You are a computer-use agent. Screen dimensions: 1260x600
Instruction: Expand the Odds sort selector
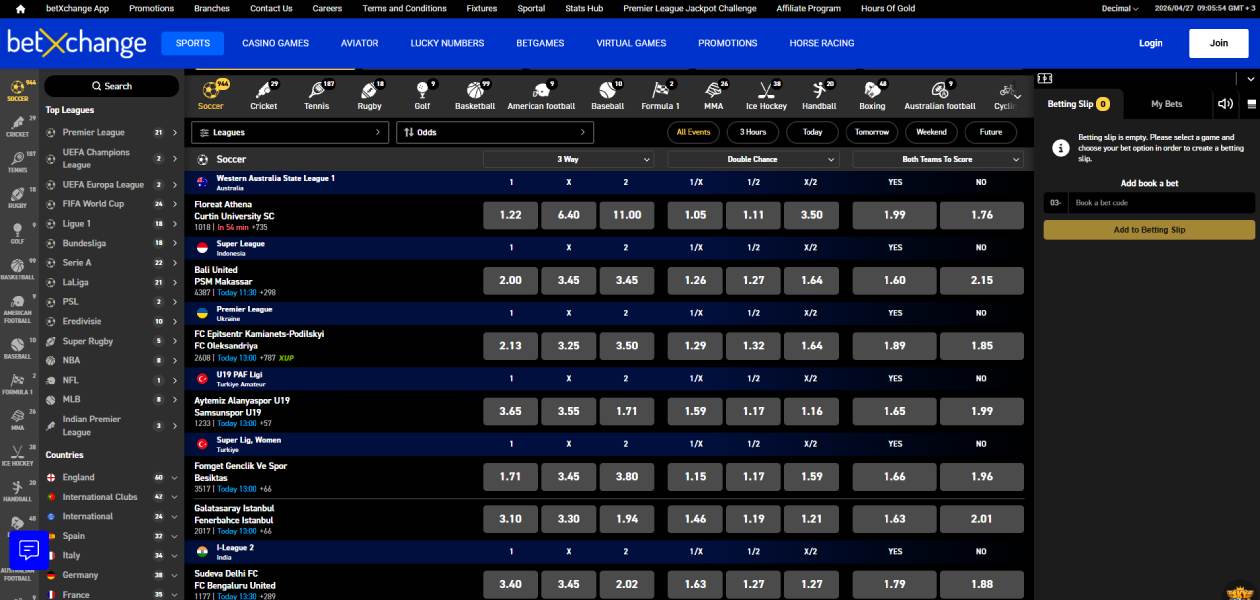click(495, 132)
